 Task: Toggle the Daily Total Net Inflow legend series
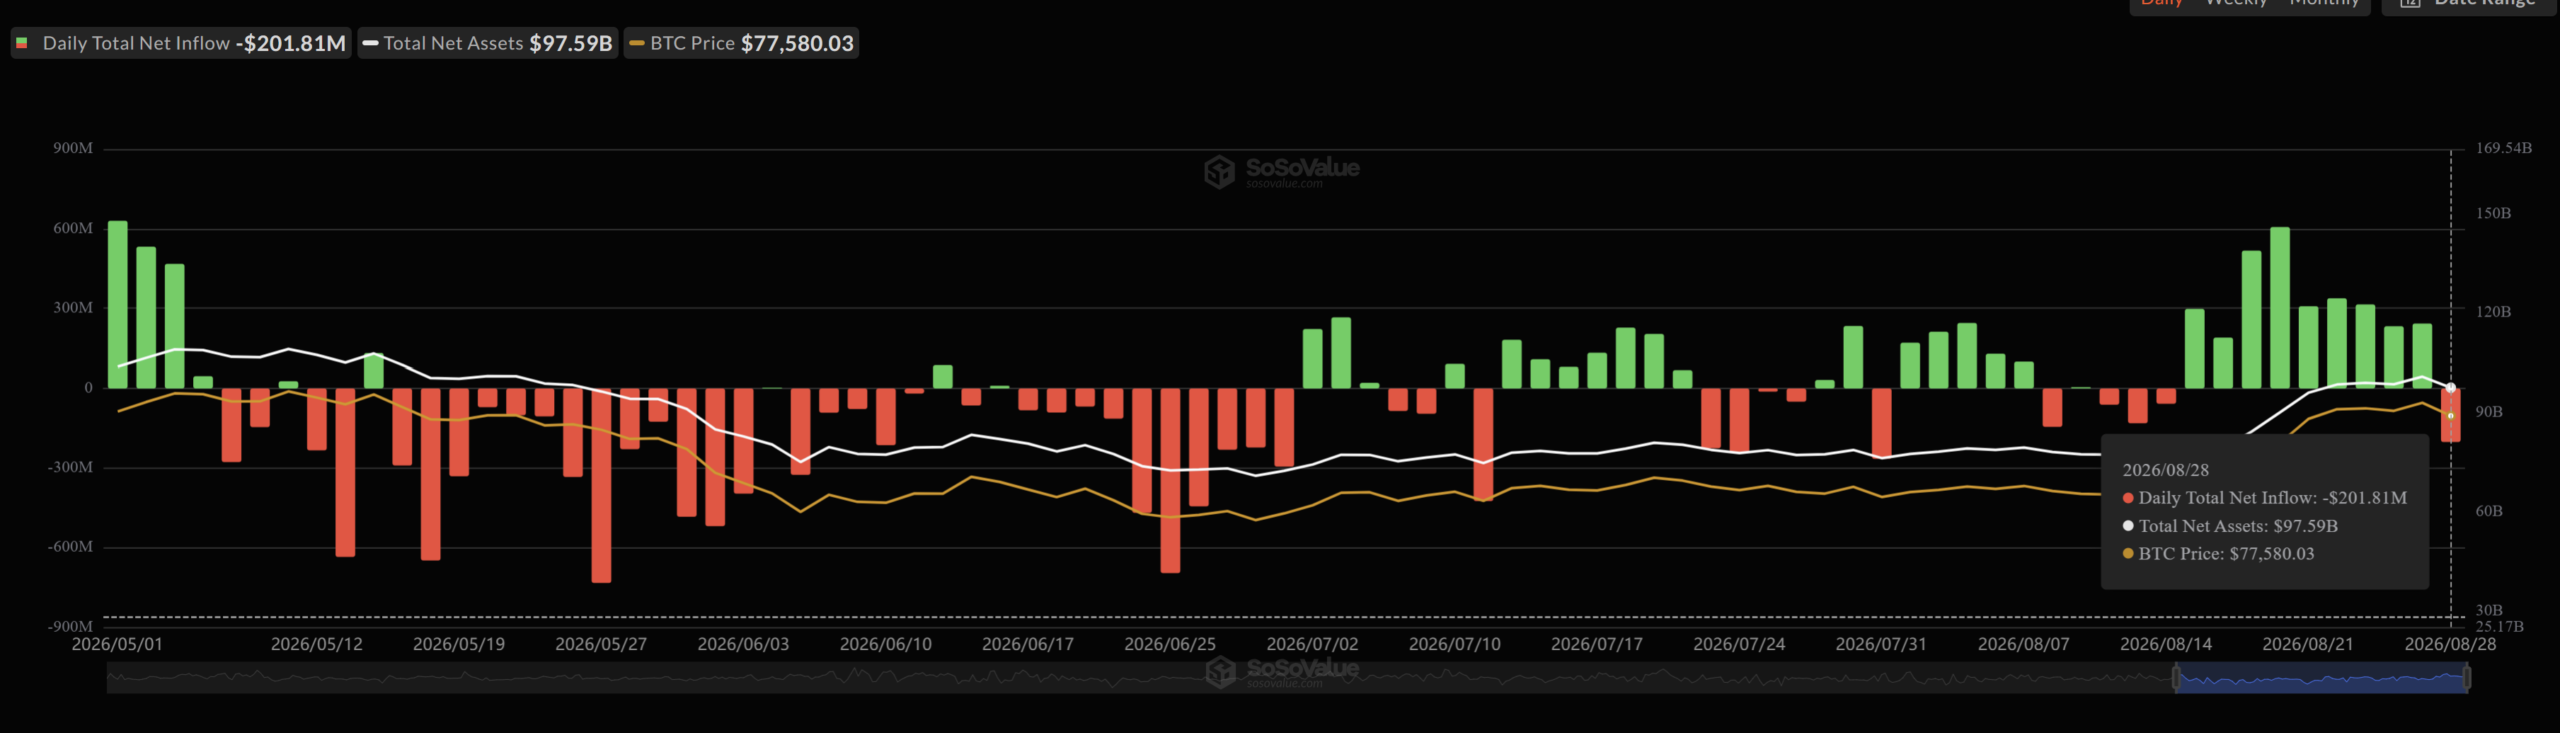click(x=181, y=43)
